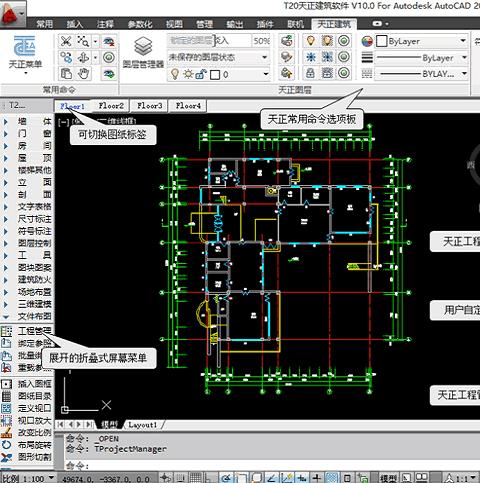Click 定义视口 command
480x483 pixels.
click(27, 408)
